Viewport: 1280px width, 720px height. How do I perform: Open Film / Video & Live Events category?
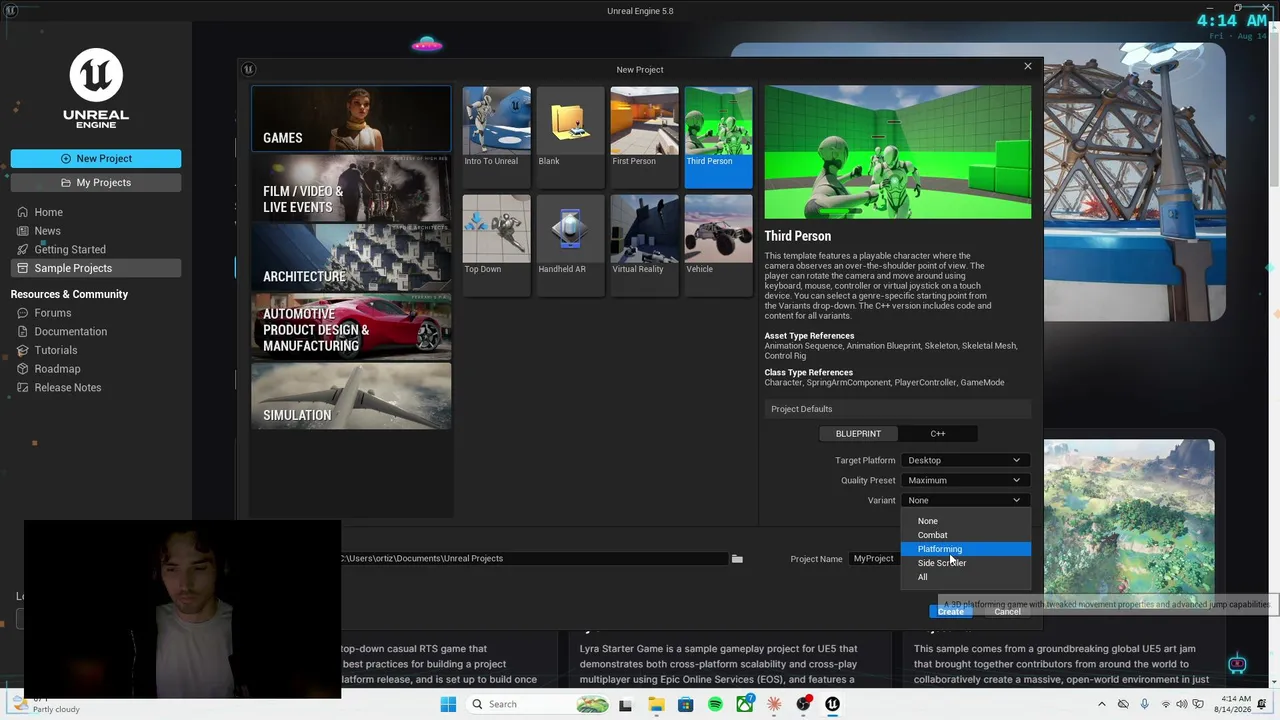tap(351, 188)
